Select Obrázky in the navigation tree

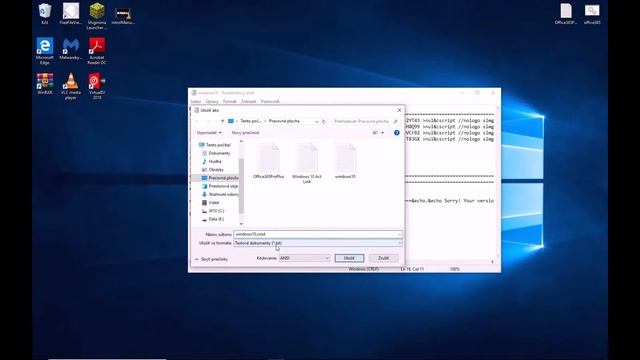coord(213,169)
